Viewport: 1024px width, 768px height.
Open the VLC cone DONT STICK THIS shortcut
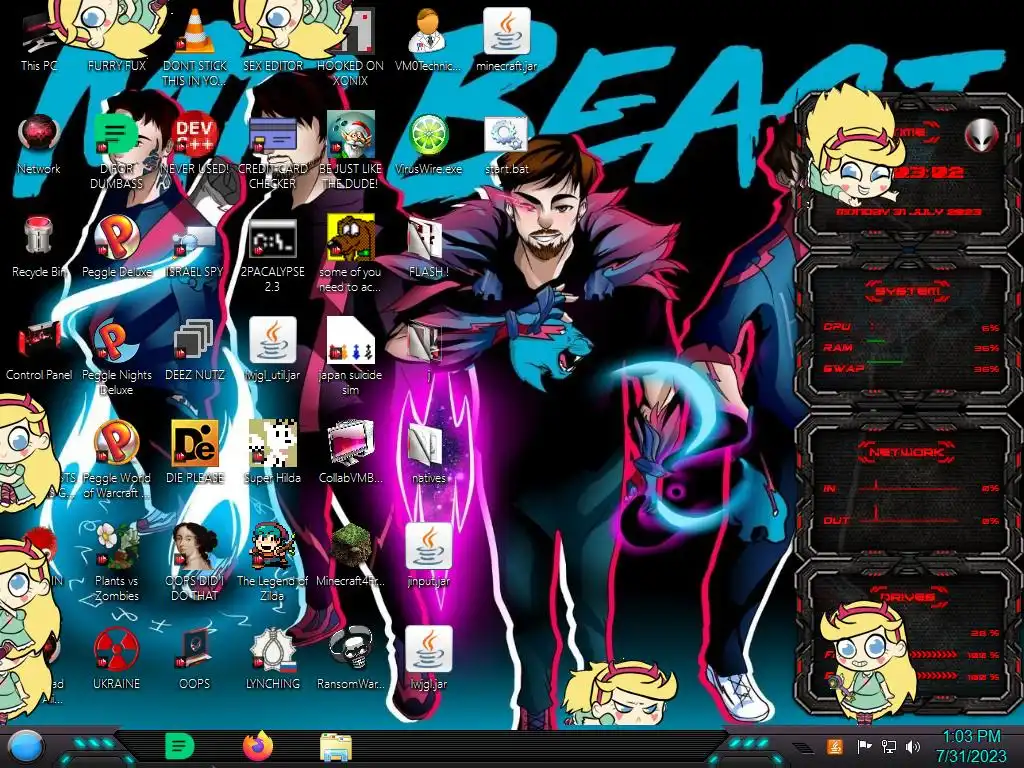(x=195, y=33)
